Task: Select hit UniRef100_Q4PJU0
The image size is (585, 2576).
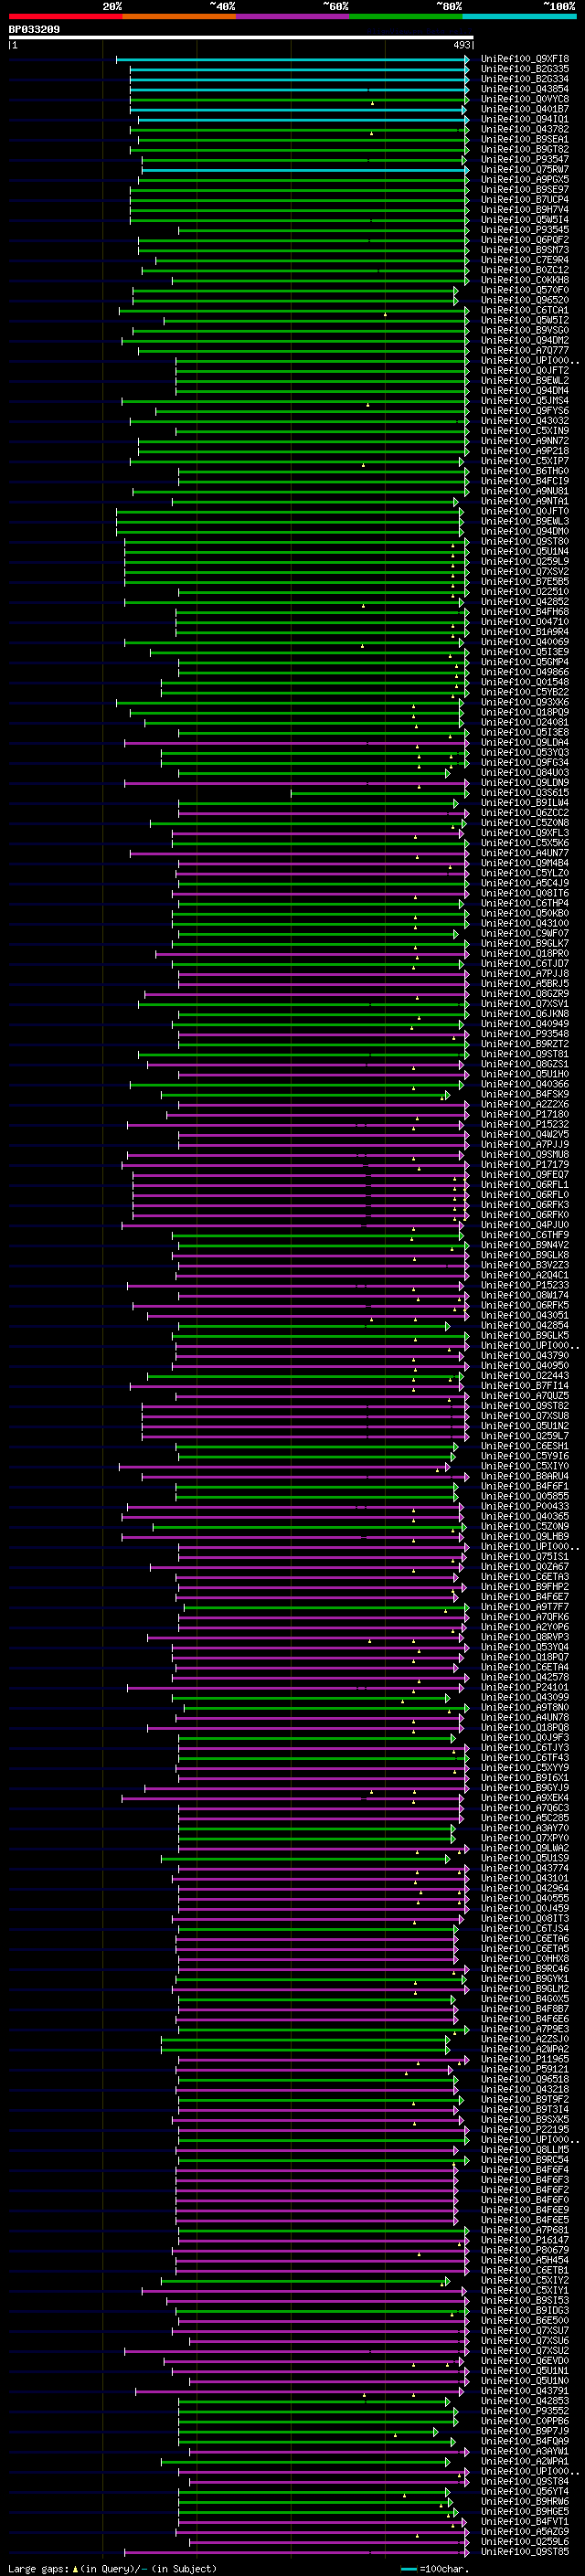Action: pyautogui.click(x=525, y=1225)
